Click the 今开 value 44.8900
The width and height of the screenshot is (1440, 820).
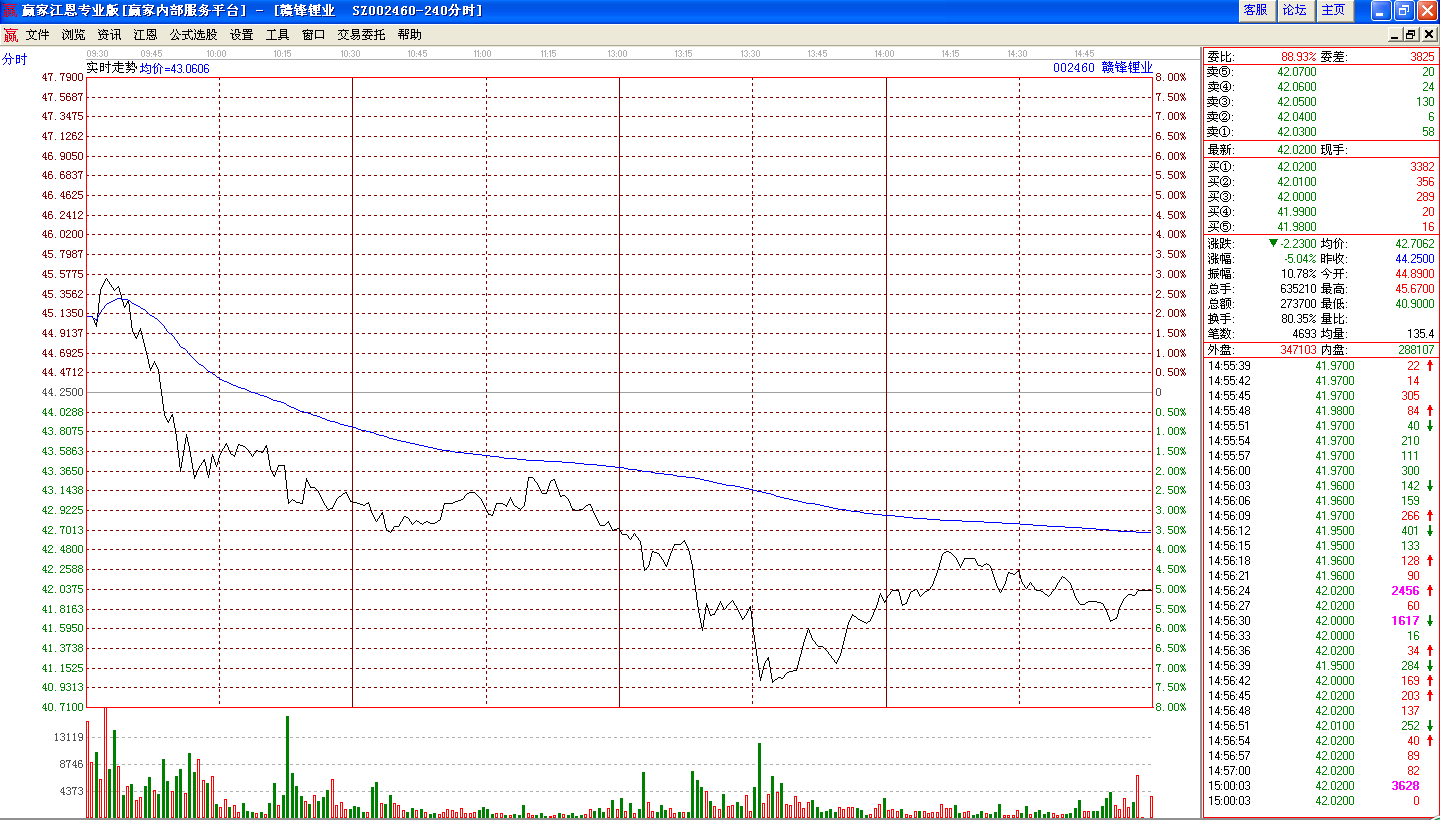[x=1415, y=273]
